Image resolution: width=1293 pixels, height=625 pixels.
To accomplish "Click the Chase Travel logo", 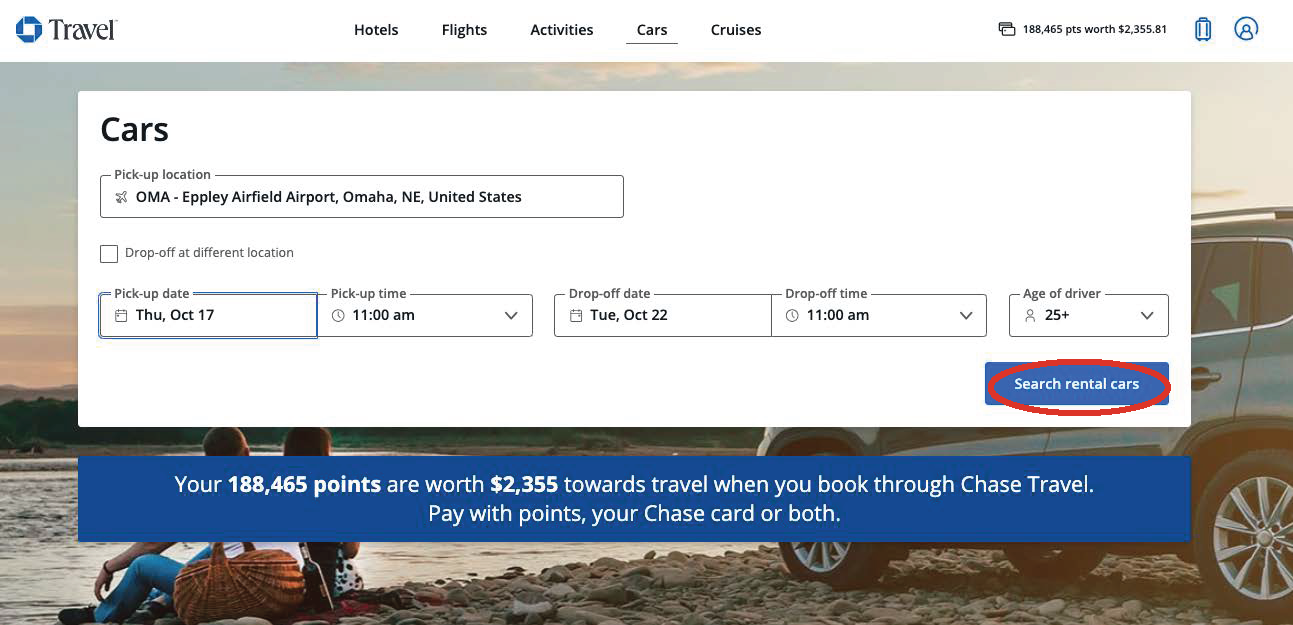I will click(x=66, y=29).
